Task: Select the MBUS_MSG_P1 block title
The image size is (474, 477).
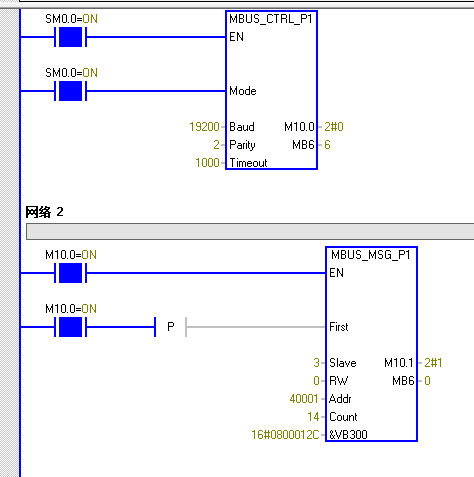Action: click(371, 255)
